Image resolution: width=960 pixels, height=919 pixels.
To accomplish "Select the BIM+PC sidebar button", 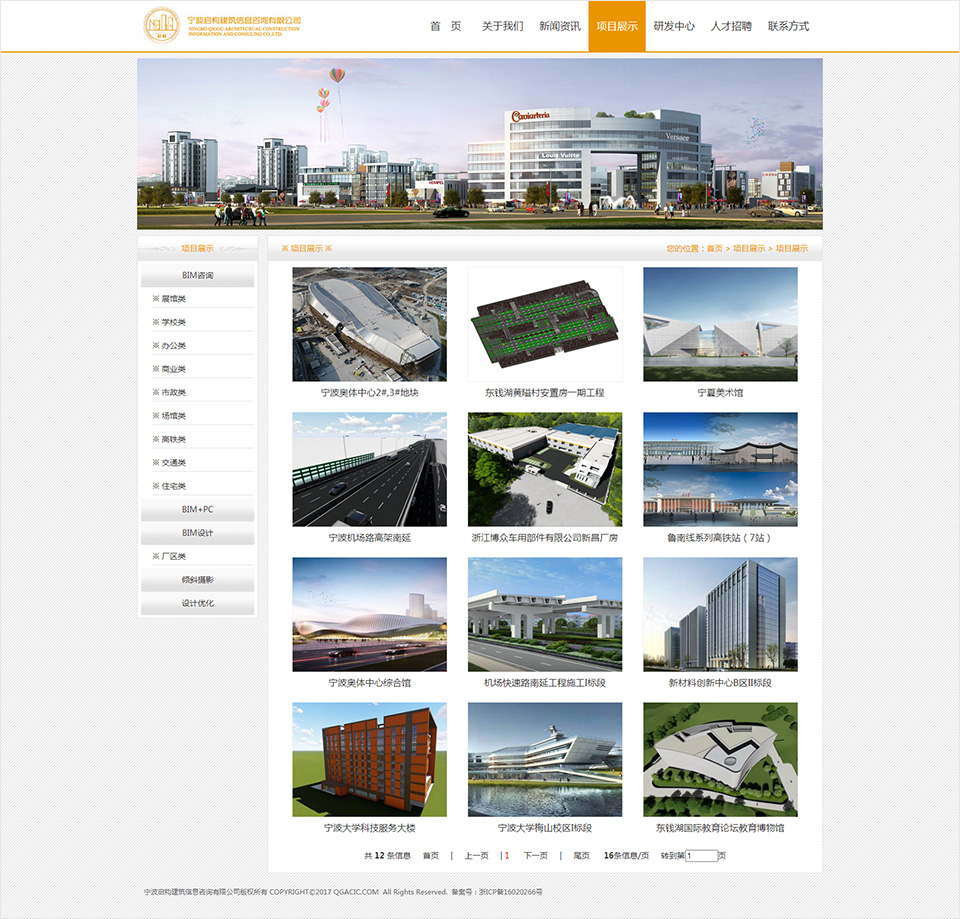I will point(200,509).
